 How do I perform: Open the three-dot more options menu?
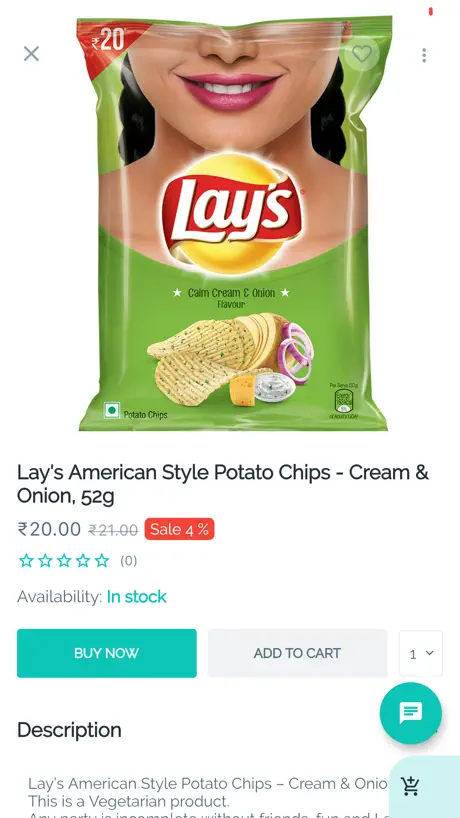point(424,55)
